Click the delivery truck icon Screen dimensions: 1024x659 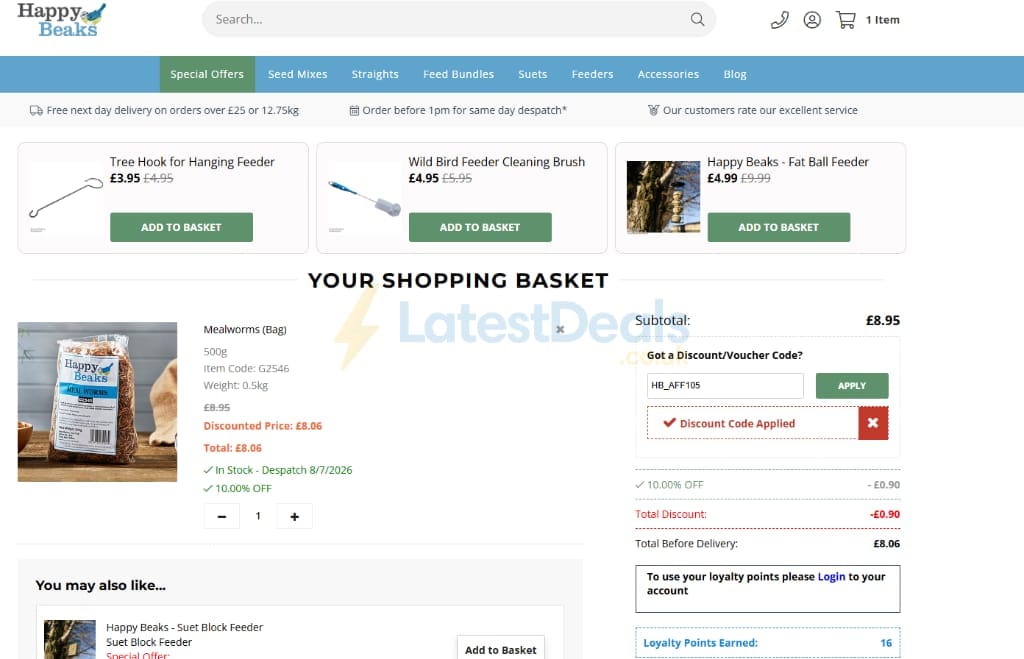(36, 110)
